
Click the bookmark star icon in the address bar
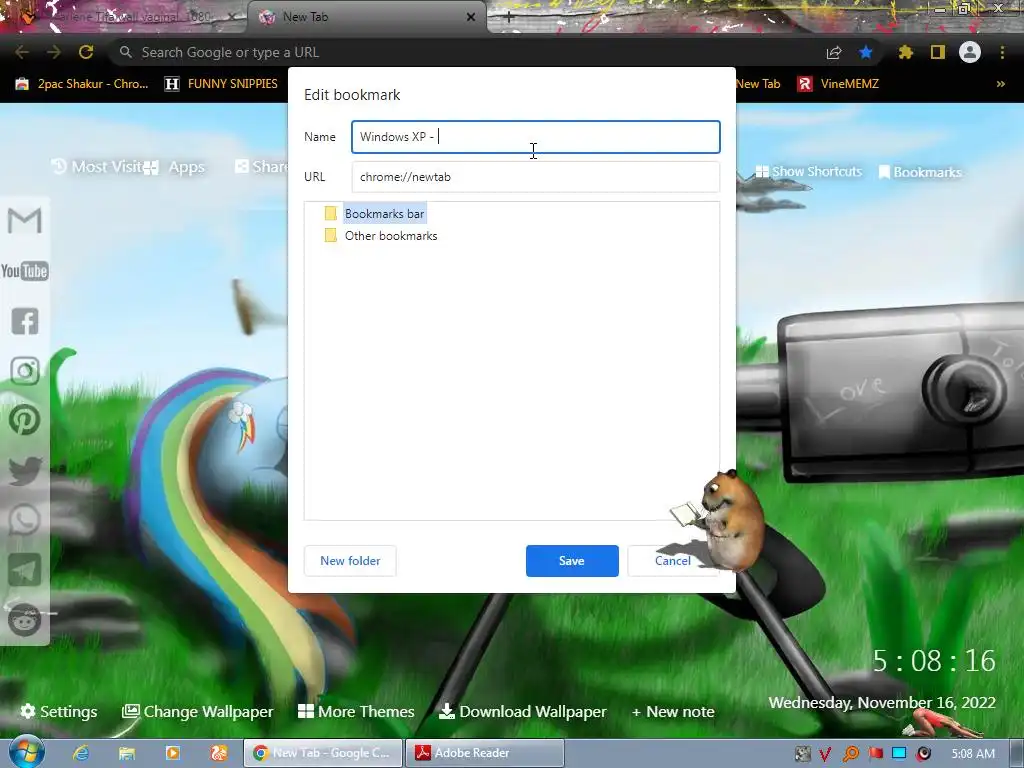(866, 52)
